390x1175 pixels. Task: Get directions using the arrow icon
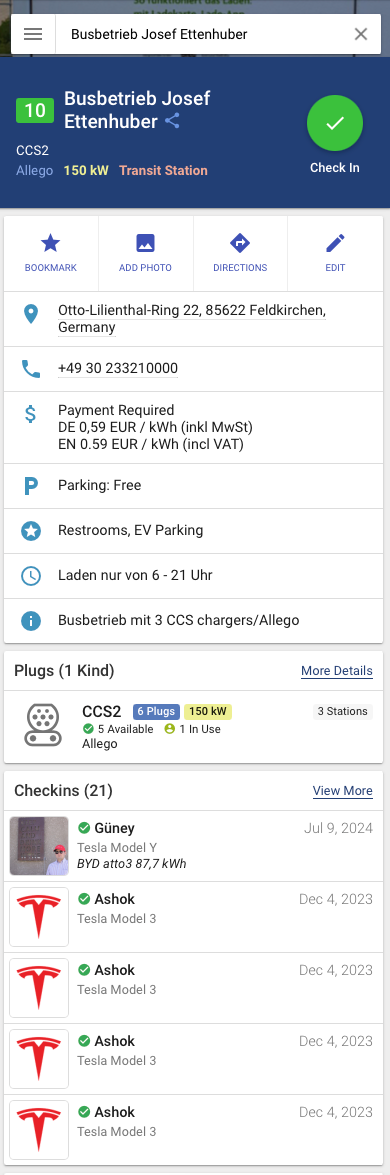pyautogui.click(x=239, y=243)
